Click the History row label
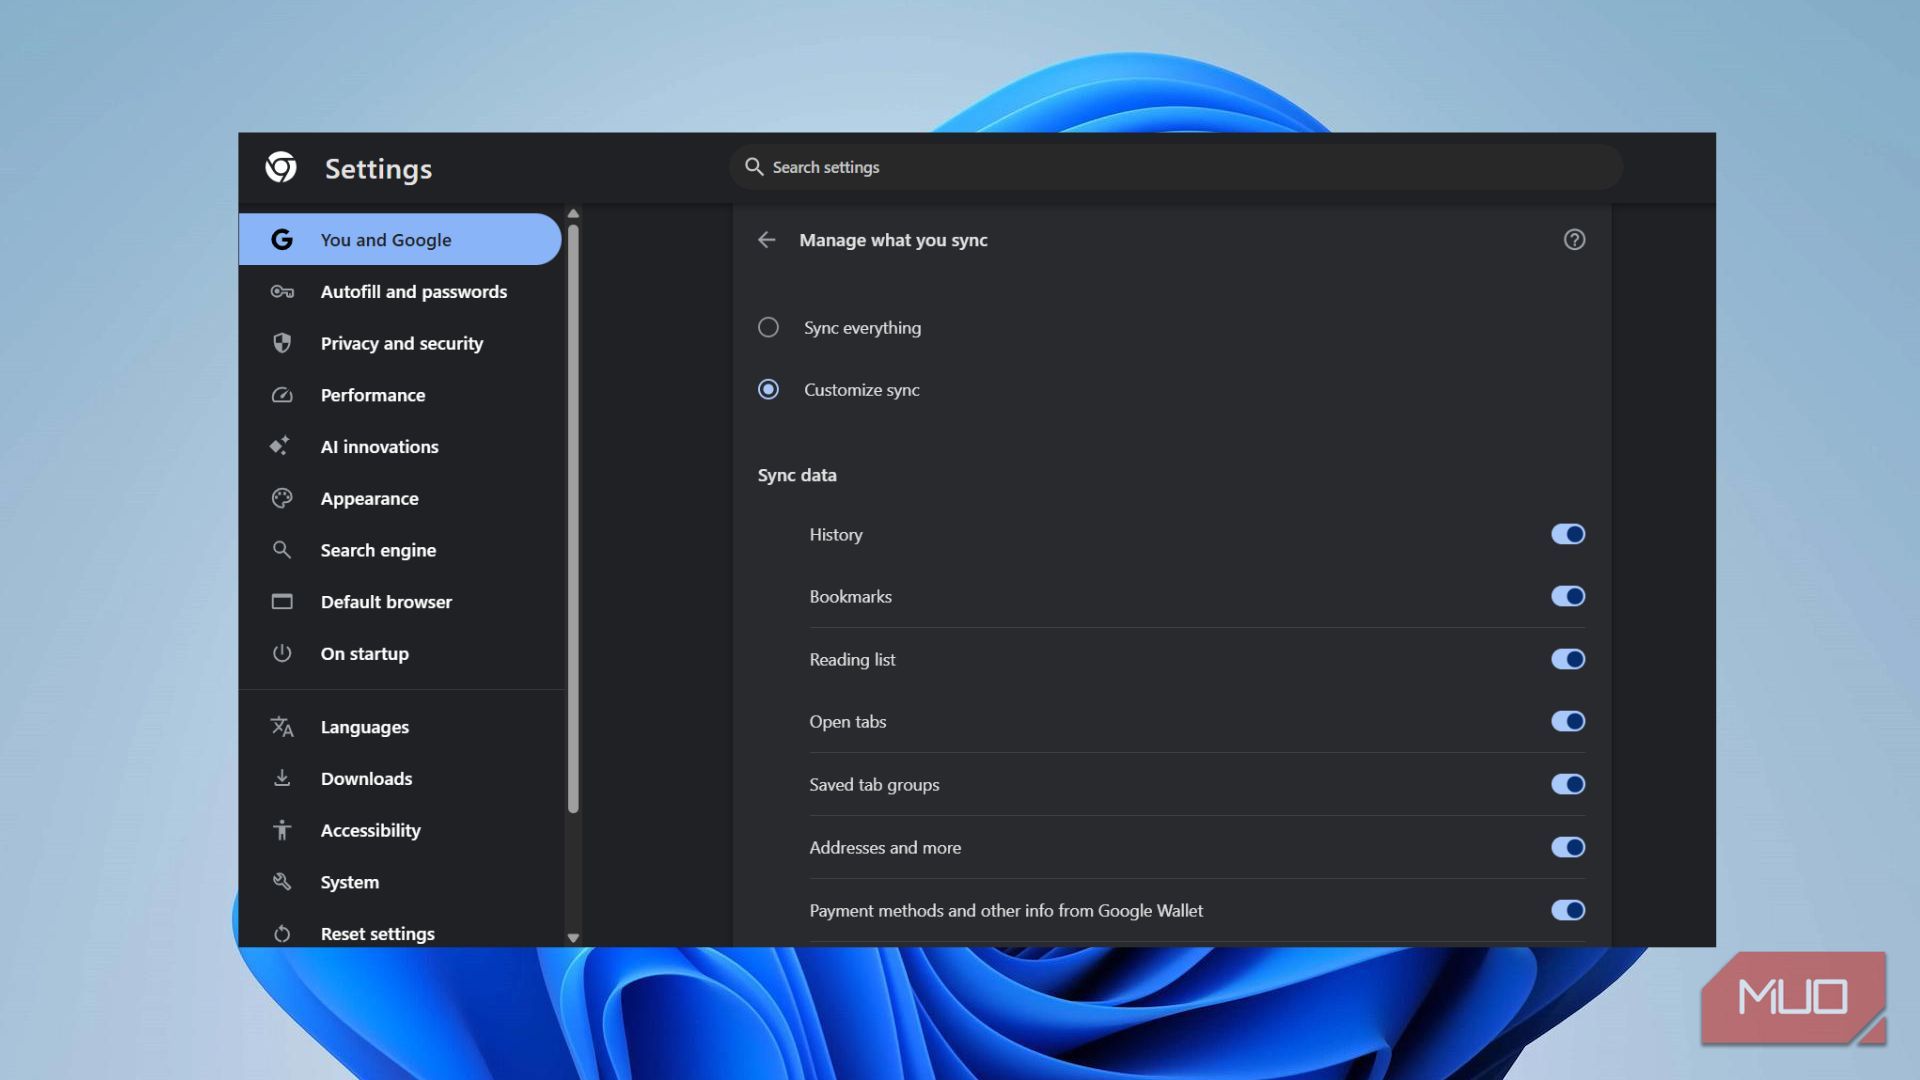1920x1080 pixels. tap(836, 534)
